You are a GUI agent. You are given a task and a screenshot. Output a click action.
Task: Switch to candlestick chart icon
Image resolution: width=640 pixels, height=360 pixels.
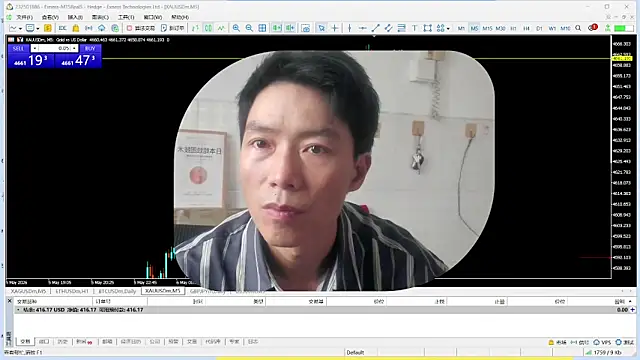coord(208,28)
